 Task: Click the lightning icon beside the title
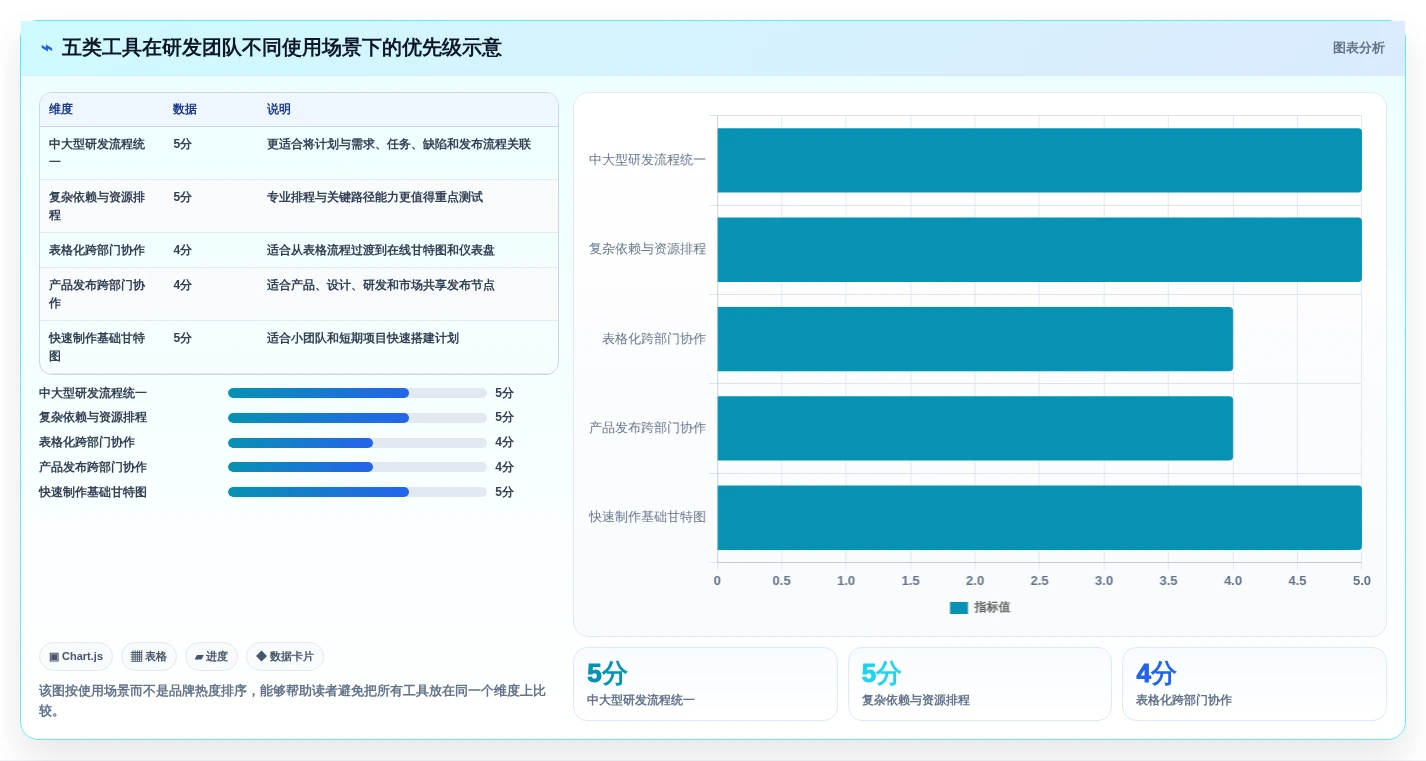[x=47, y=48]
